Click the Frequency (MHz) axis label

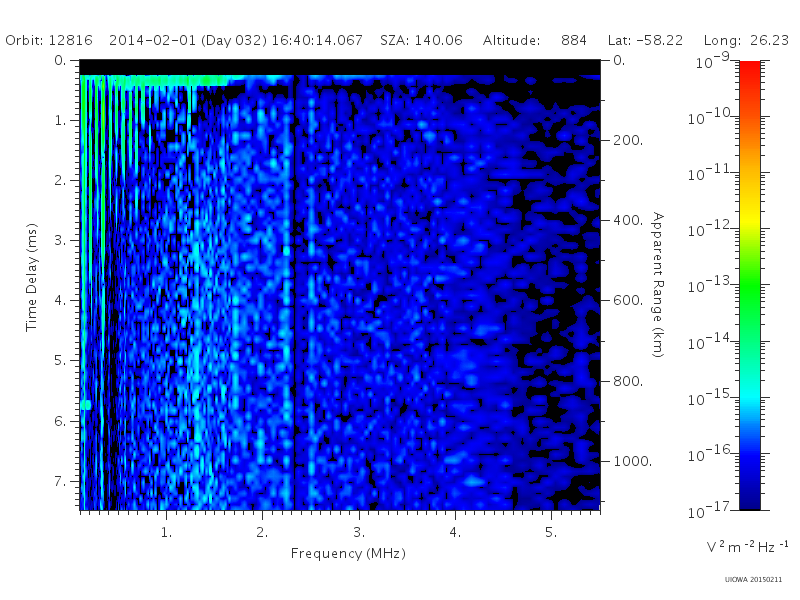[x=348, y=553]
